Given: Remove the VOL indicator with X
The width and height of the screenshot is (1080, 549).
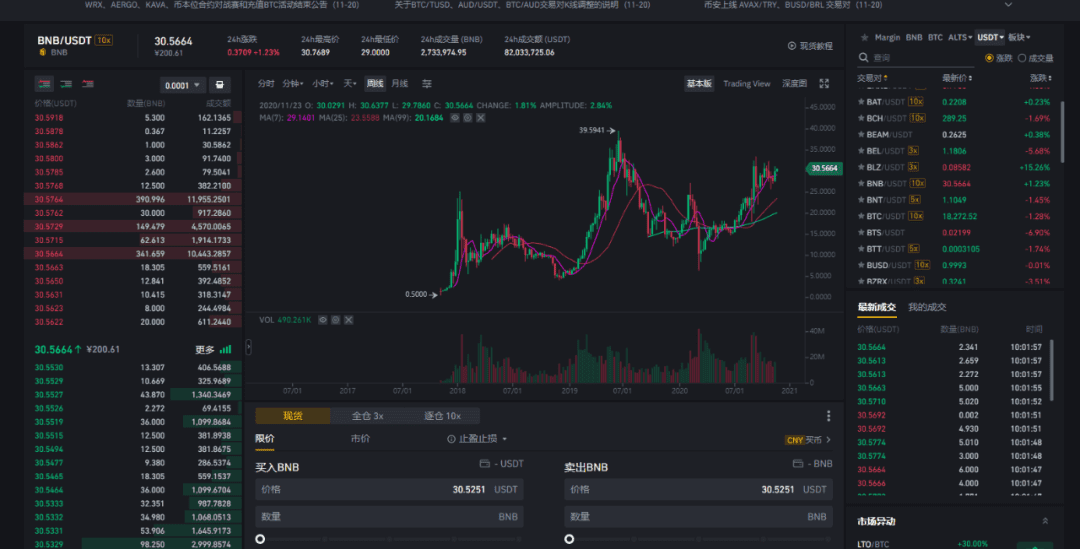Looking at the screenshot, I should (x=349, y=320).
